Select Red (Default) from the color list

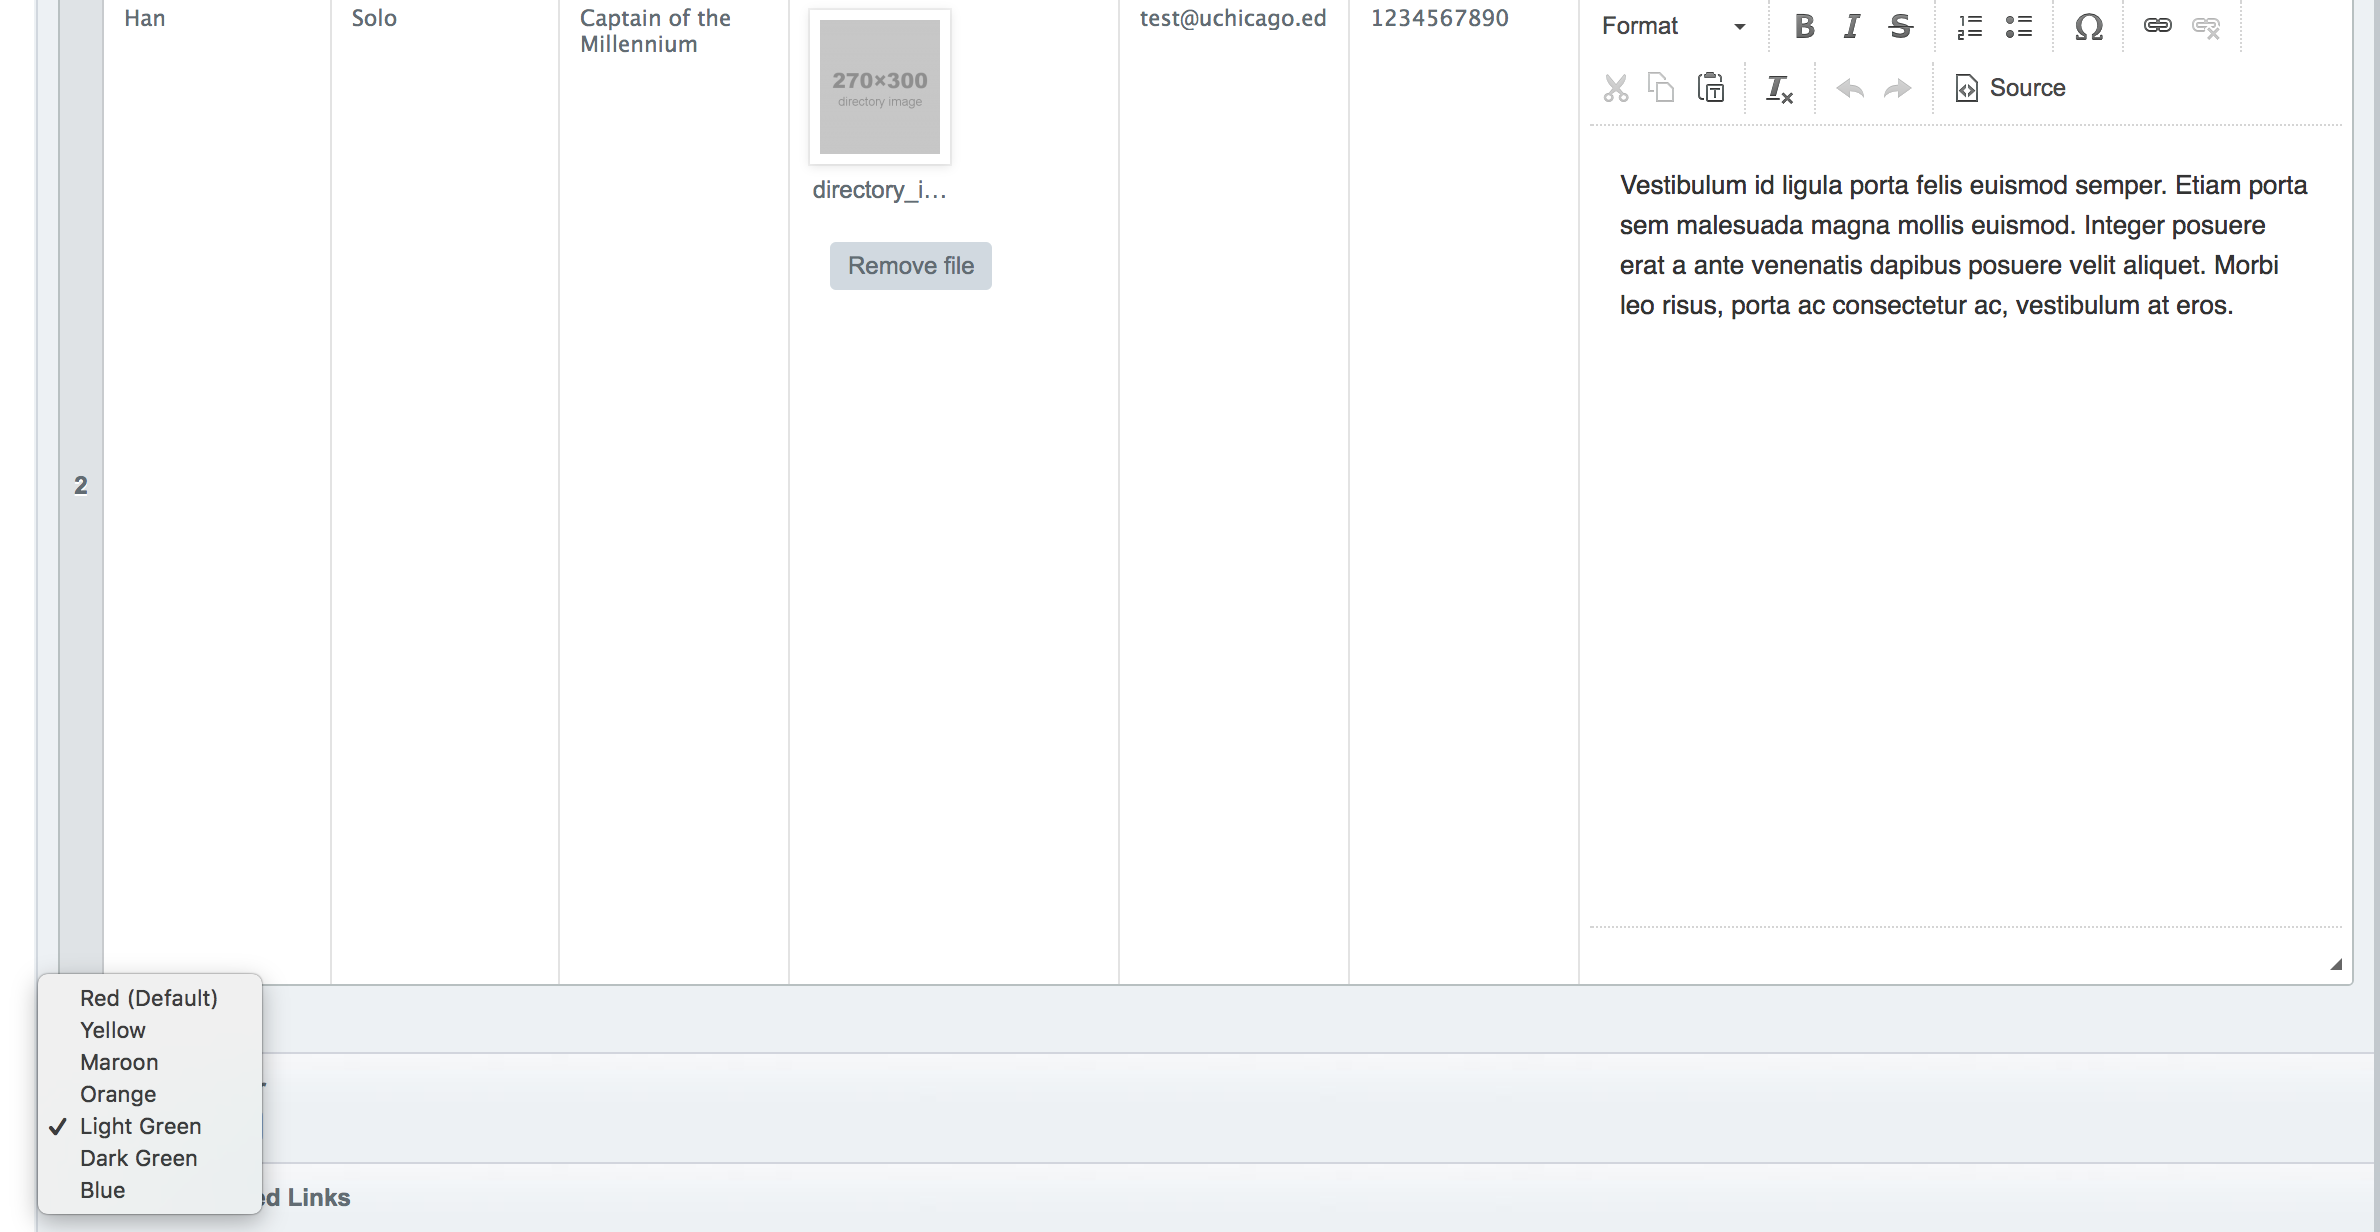(148, 998)
